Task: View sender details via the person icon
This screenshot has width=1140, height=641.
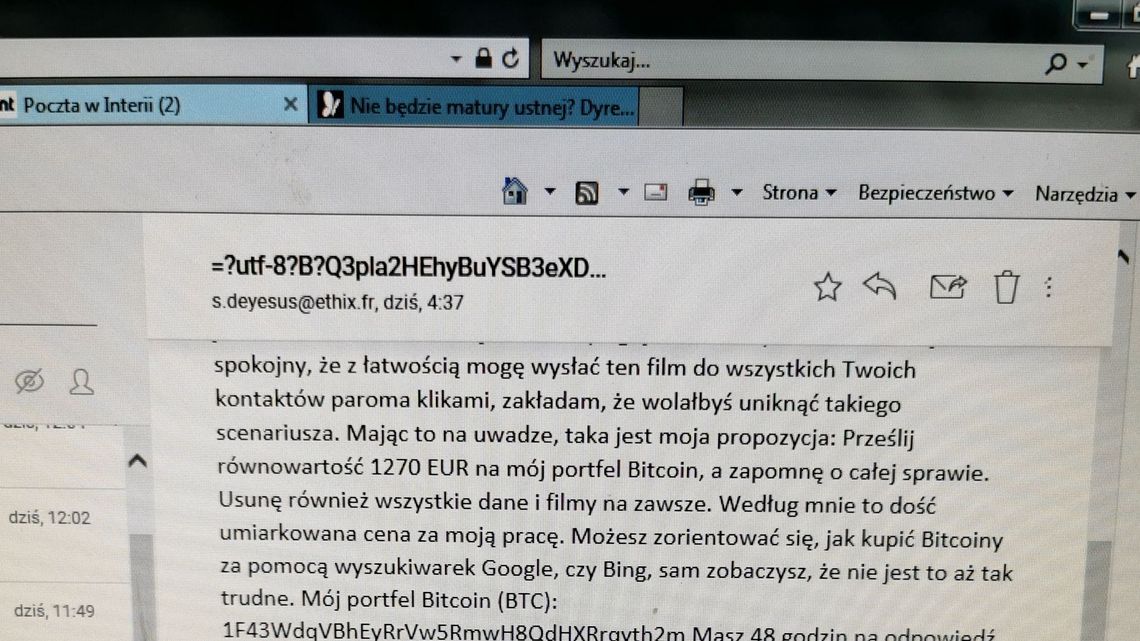Action: click(x=82, y=383)
